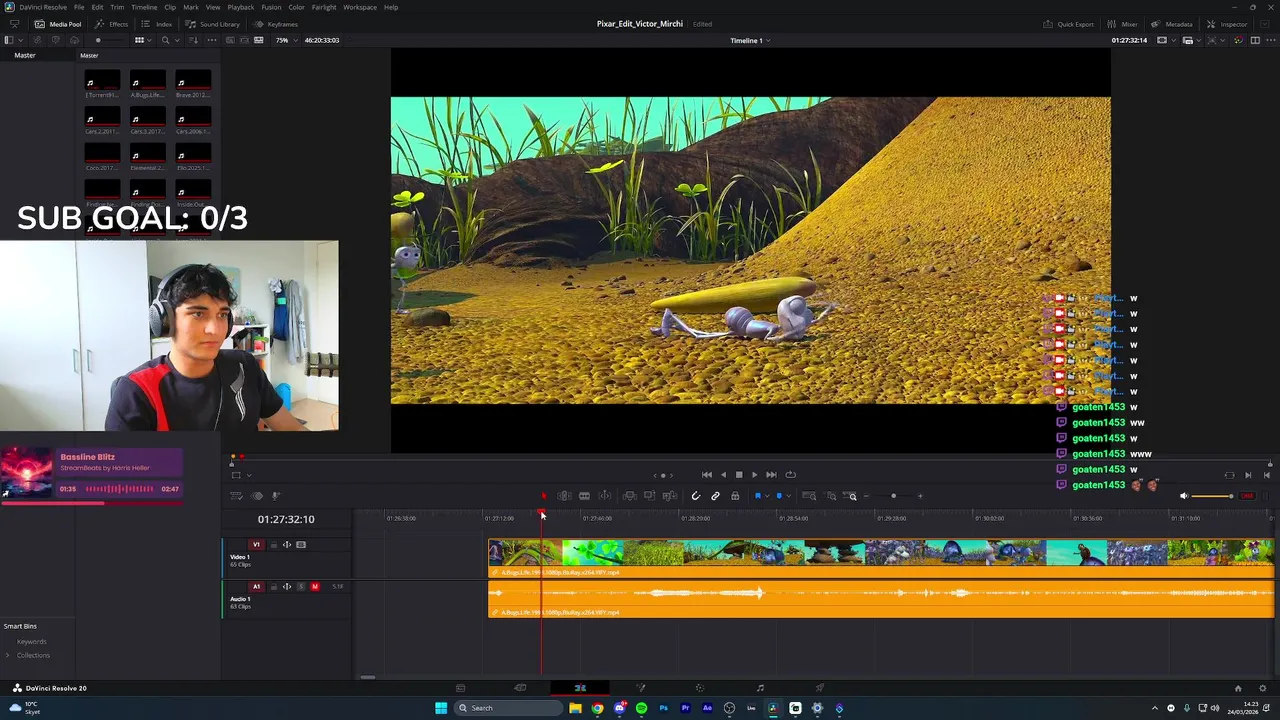Open the Trim menu
This screenshot has height=720, width=1280.
click(x=117, y=7)
